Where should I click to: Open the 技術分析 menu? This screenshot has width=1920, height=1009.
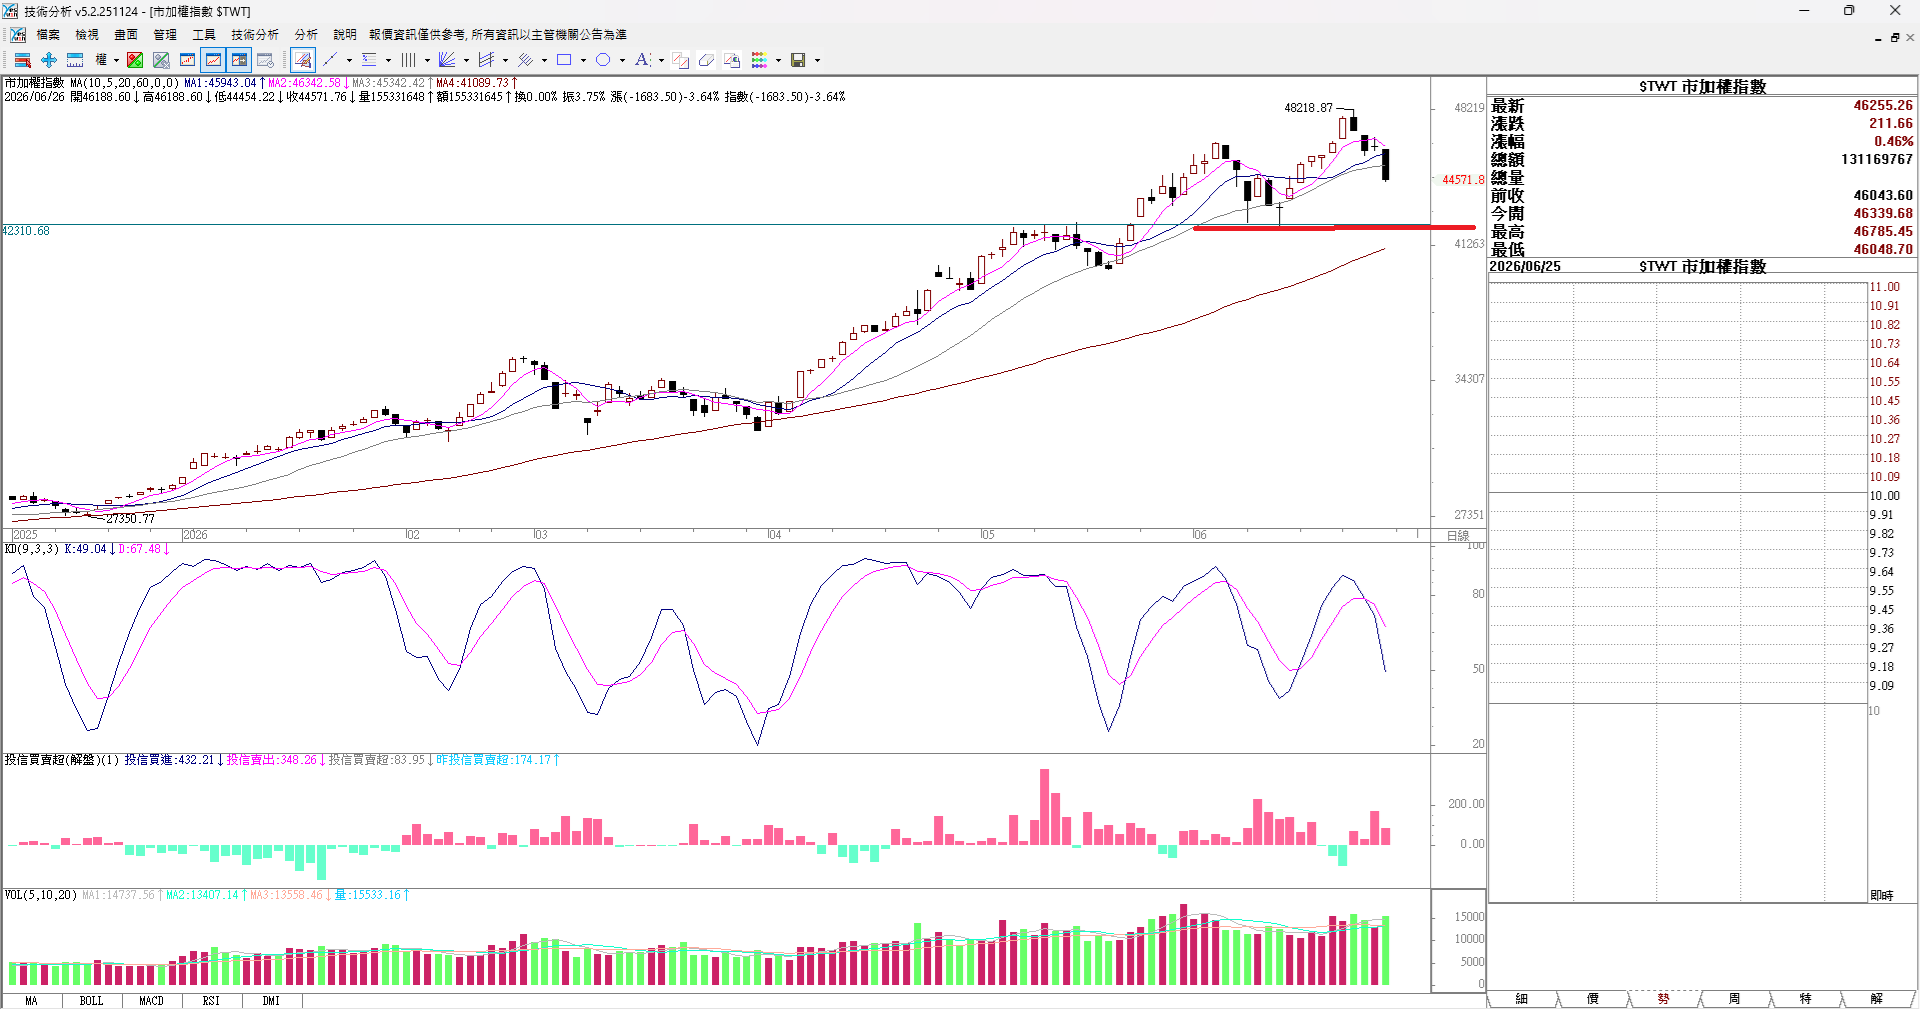pos(255,35)
